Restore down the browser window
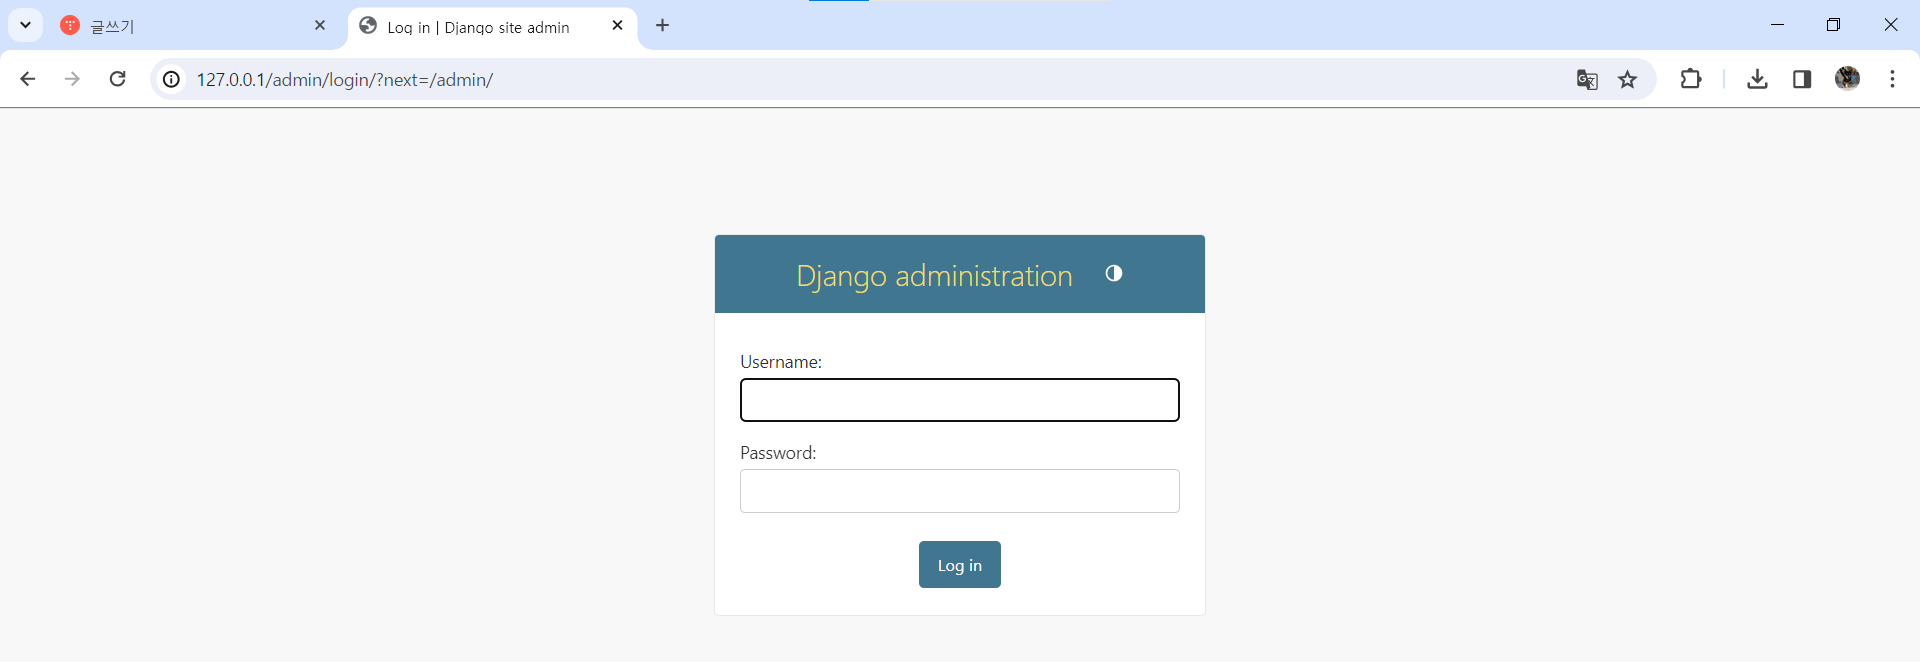The image size is (1920, 662). [x=1833, y=25]
